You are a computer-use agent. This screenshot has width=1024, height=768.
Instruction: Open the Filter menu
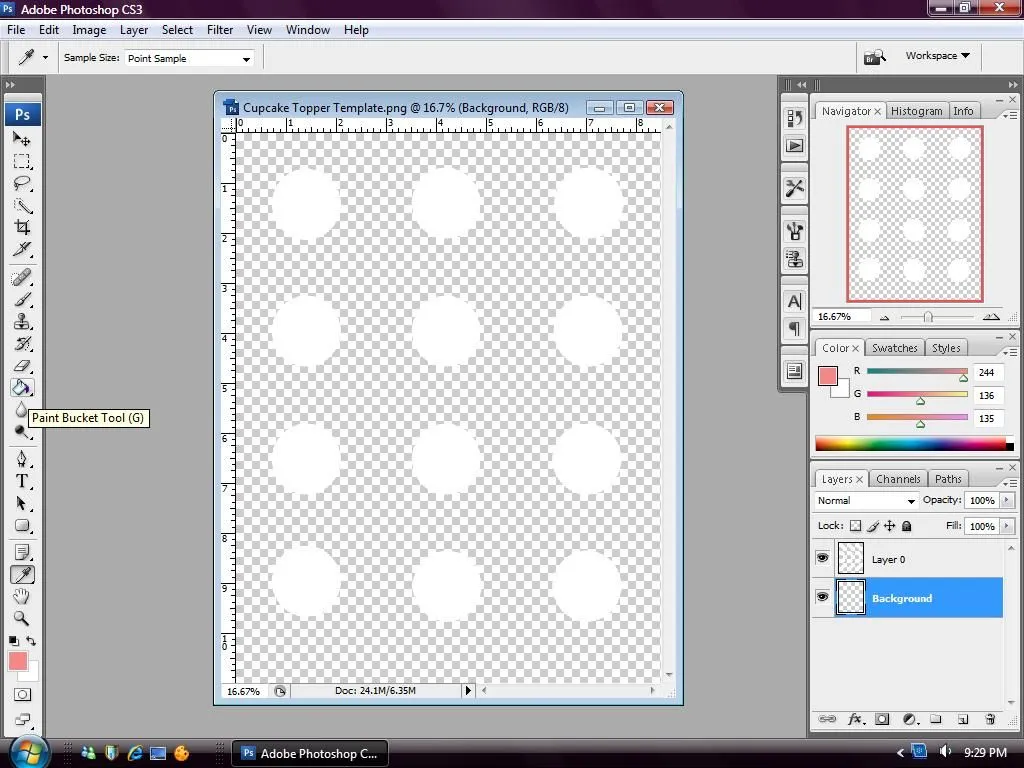(219, 29)
